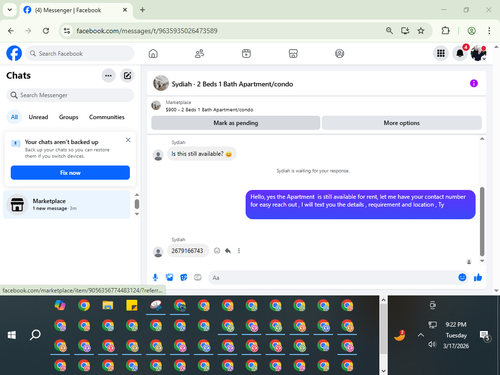Viewport: 500px width, 375px height.
Task: Open the Chrome three-dot menu
Action: [x=489, y=31]
